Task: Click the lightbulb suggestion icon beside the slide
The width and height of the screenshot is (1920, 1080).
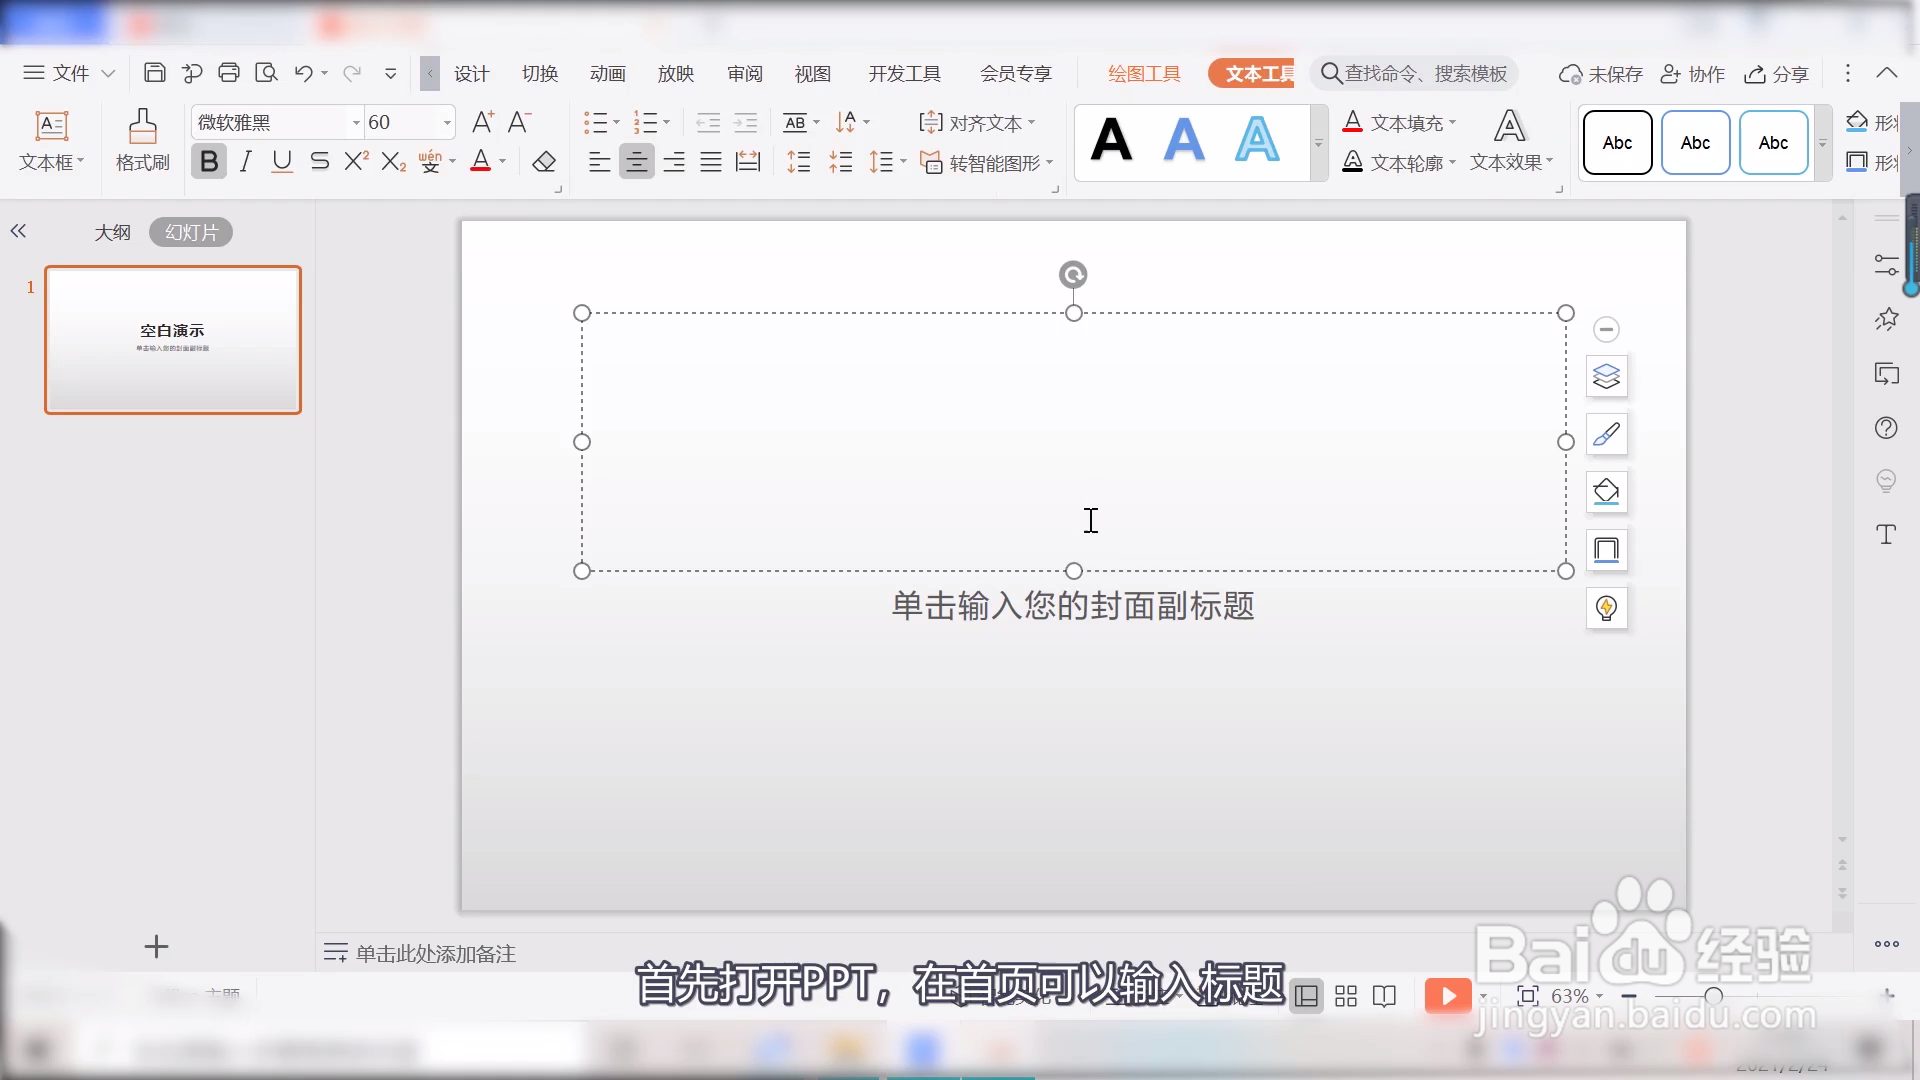Action: pos(1606,608)
